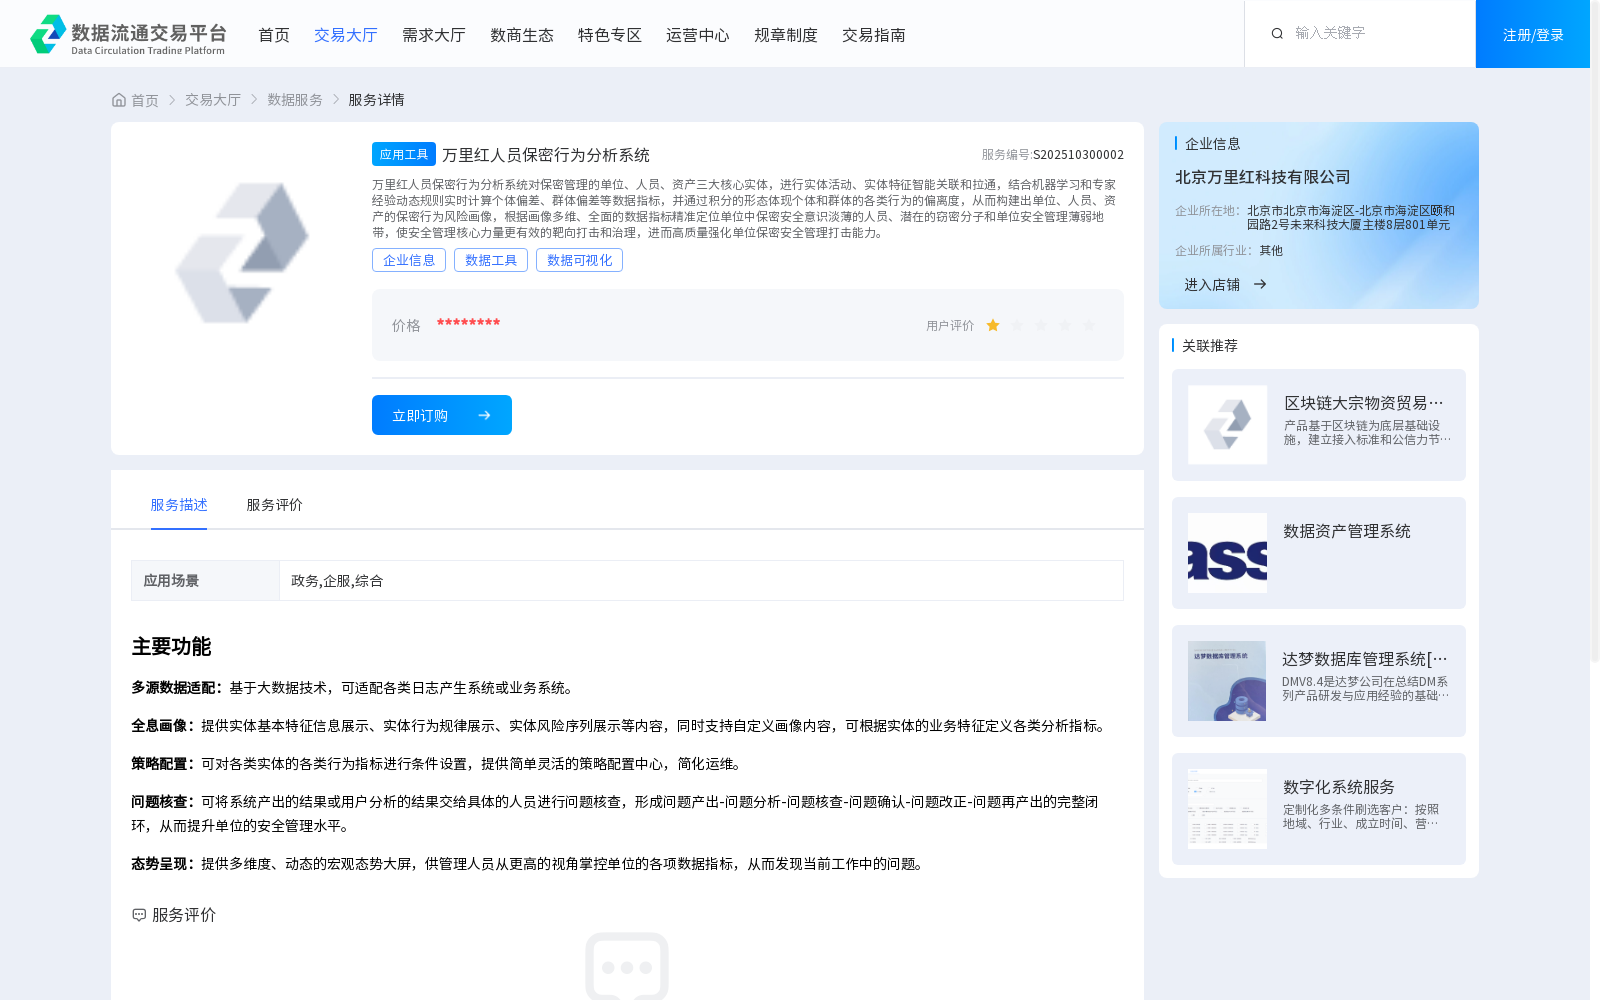The image size is (1600, 1000).
Task: Click the 应用工具 badge
Action: click(404, 154)
